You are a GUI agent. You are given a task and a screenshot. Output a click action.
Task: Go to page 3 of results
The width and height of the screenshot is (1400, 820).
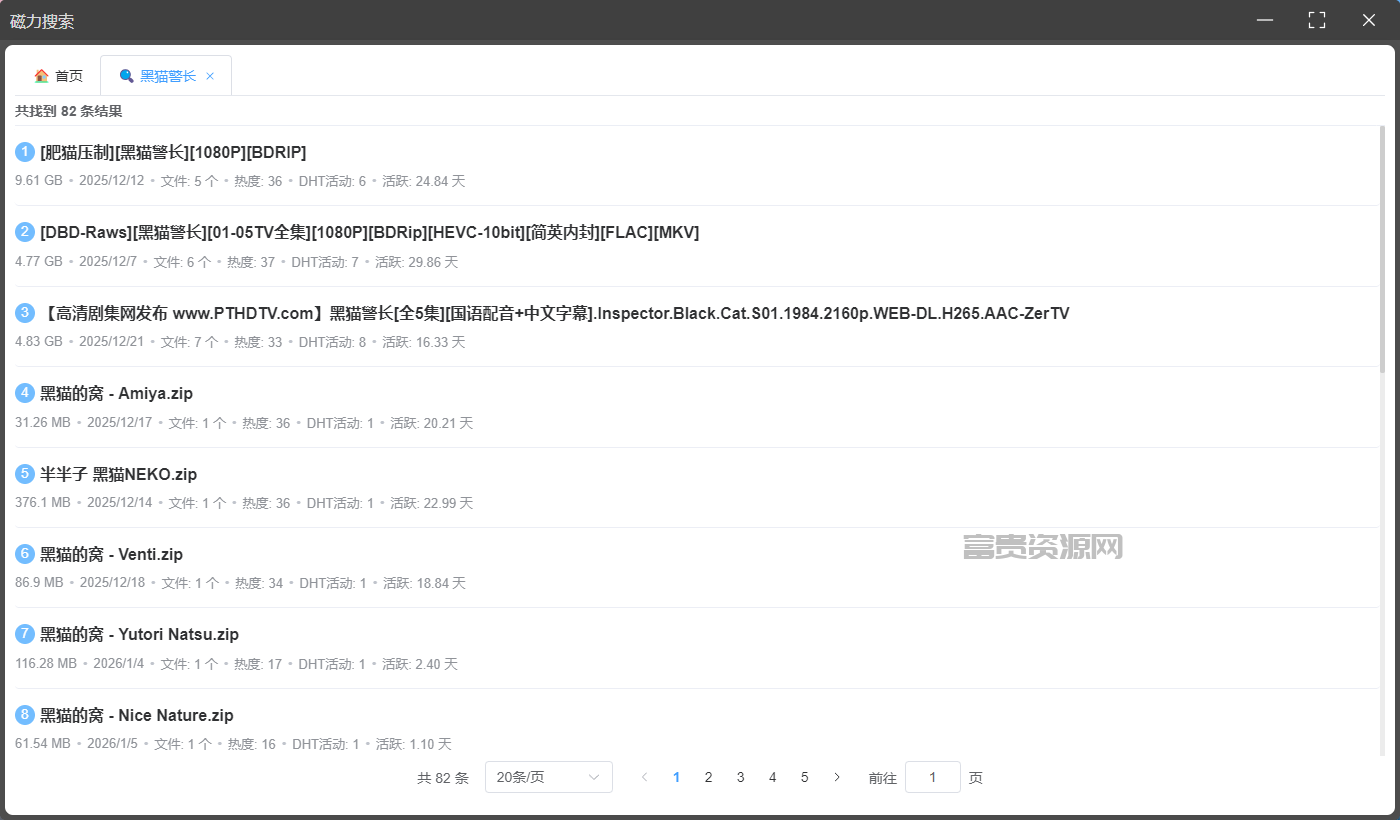740,777
